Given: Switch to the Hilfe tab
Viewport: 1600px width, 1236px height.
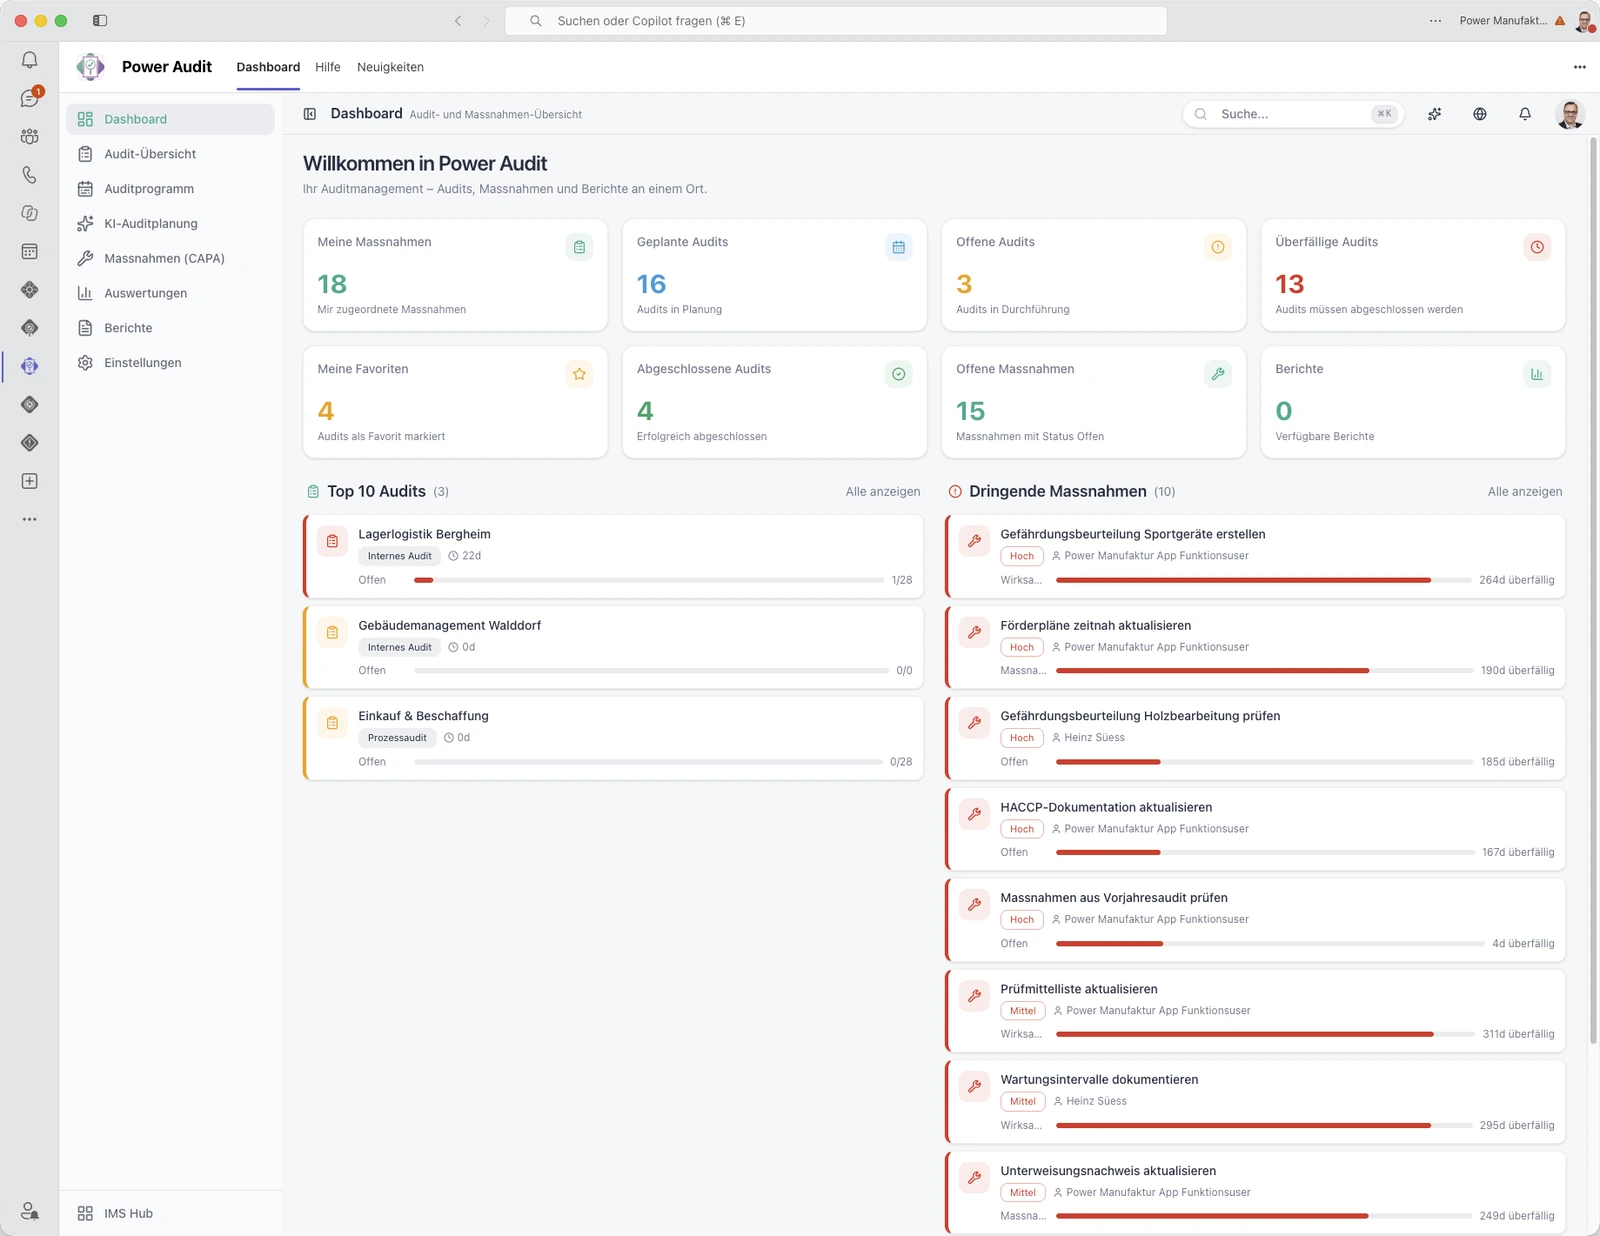Looking at the screenshot, I should point(328,67).
